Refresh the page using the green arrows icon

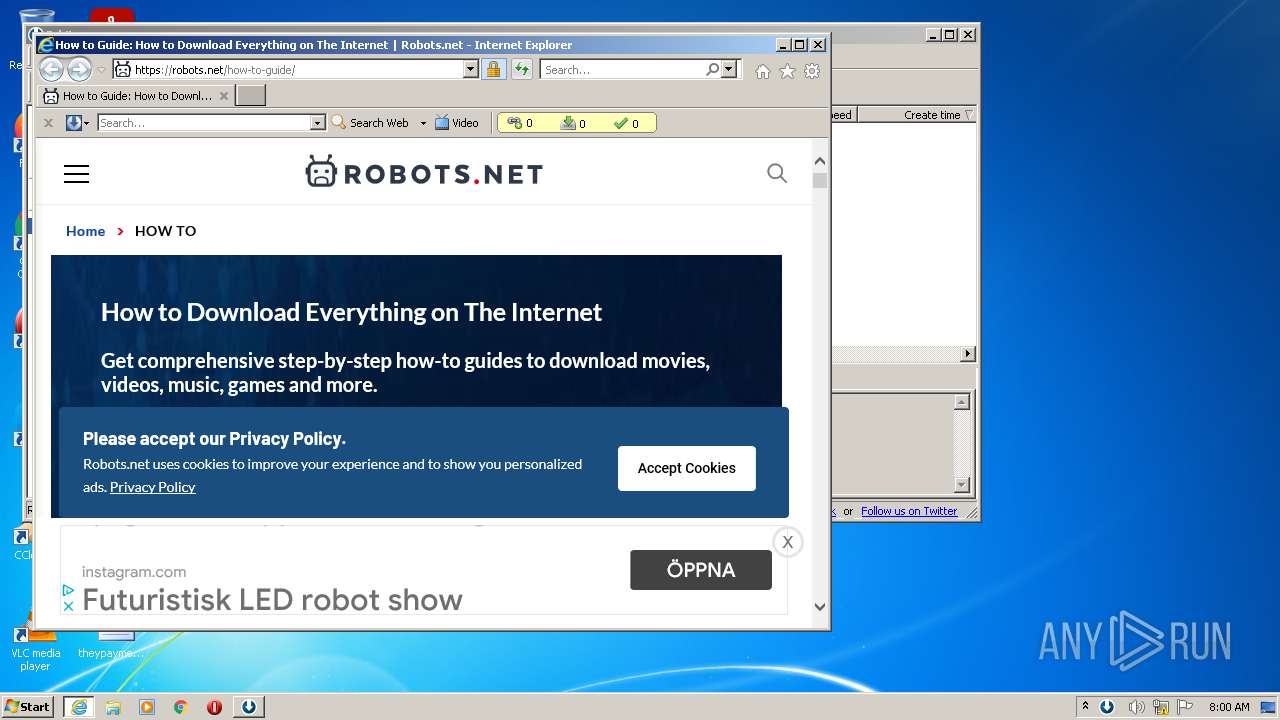click(522, 69)
